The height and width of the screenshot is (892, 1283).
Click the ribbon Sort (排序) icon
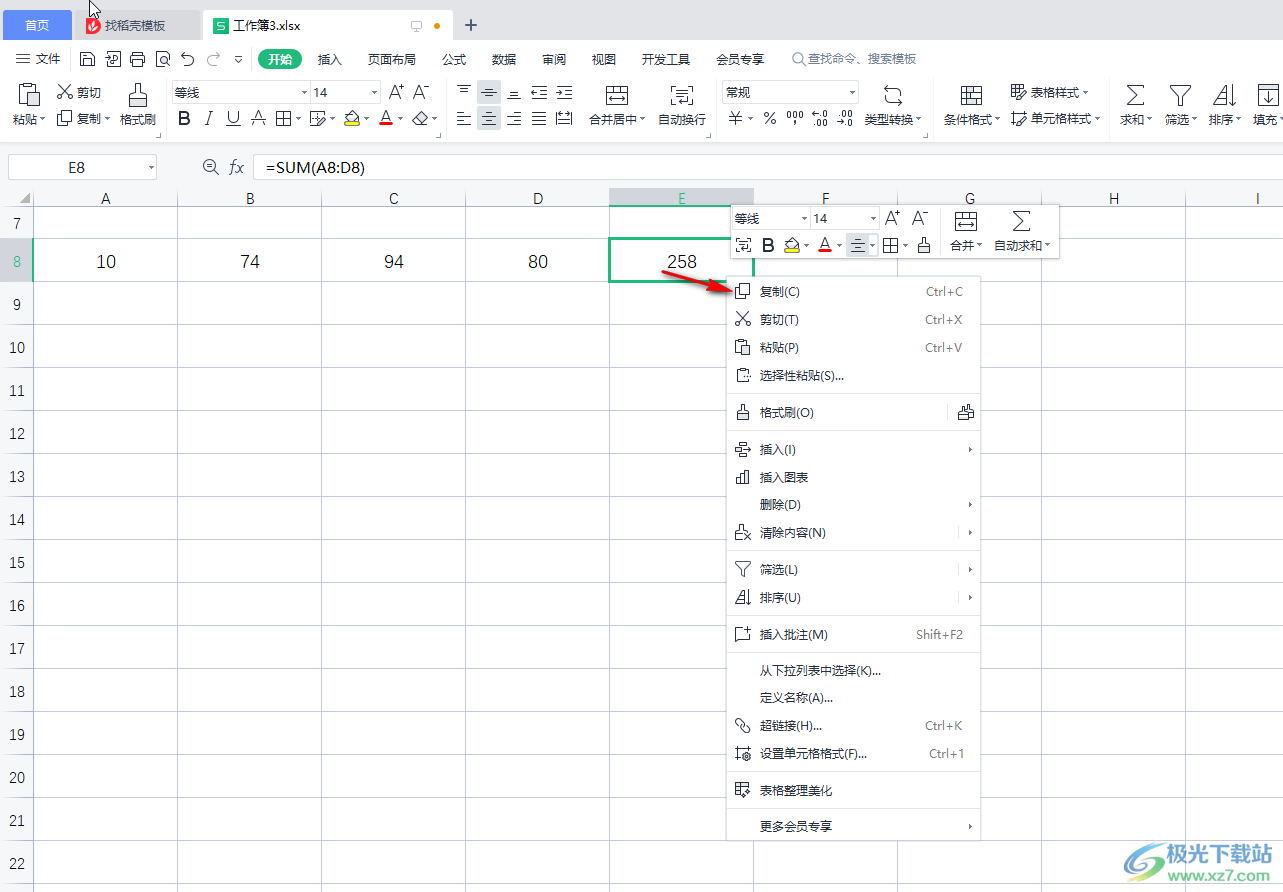click(1224, 95)
